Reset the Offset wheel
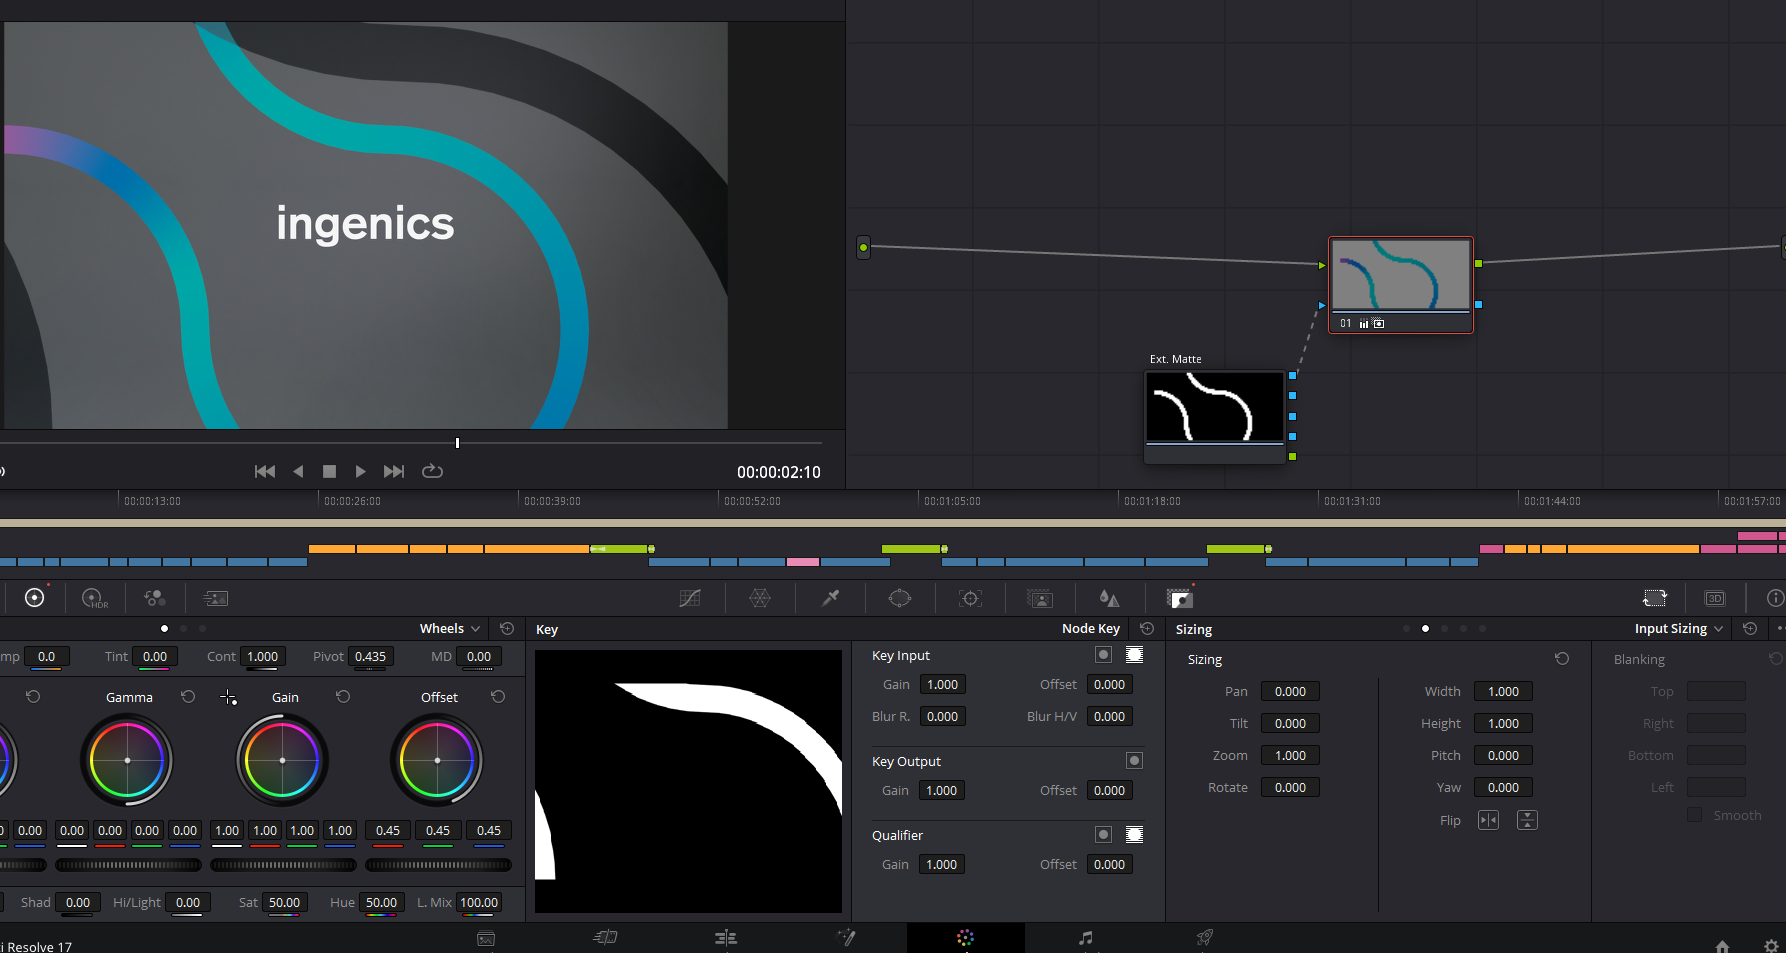 (x=498, y=696)
